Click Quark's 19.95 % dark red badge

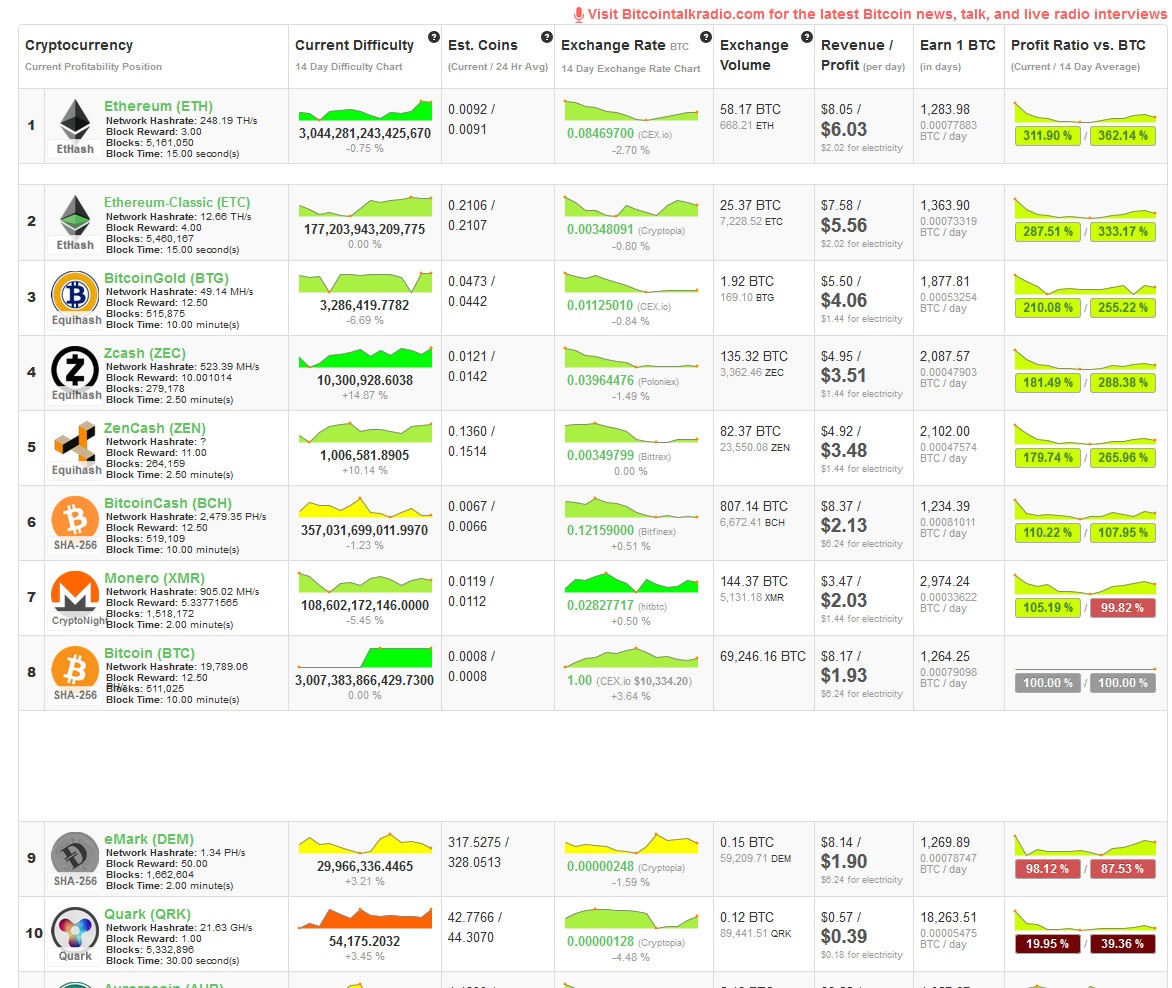[1047, 944]
